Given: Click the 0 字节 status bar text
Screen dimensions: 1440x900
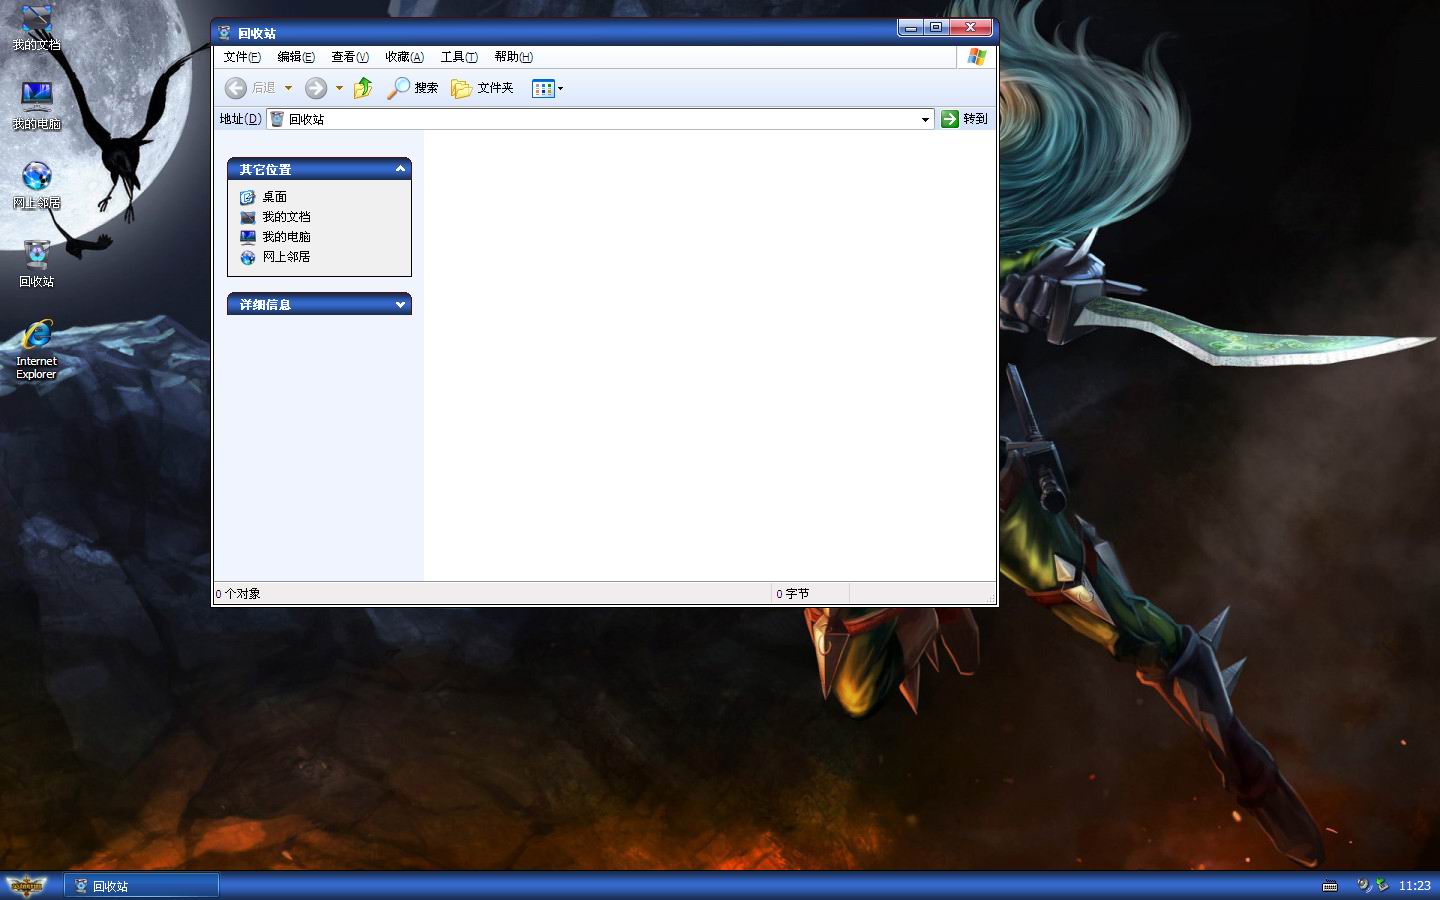Looking at the screenshot, I should click(793, 594).
